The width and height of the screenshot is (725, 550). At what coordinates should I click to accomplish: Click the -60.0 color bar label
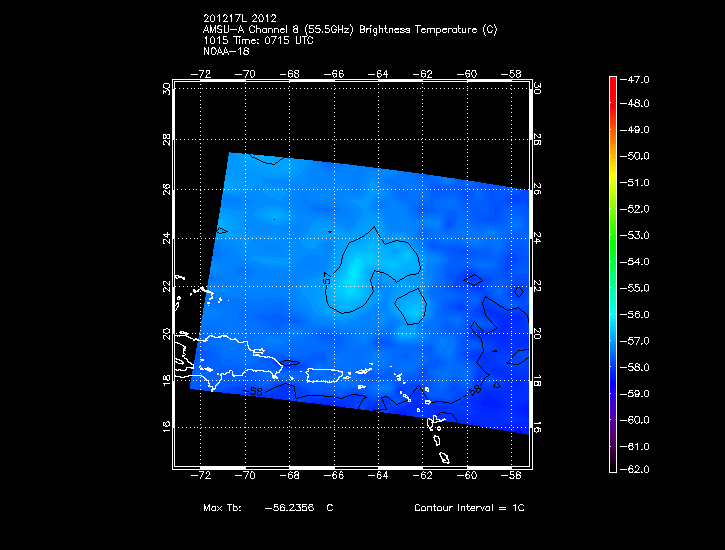(x=634, y=420)
